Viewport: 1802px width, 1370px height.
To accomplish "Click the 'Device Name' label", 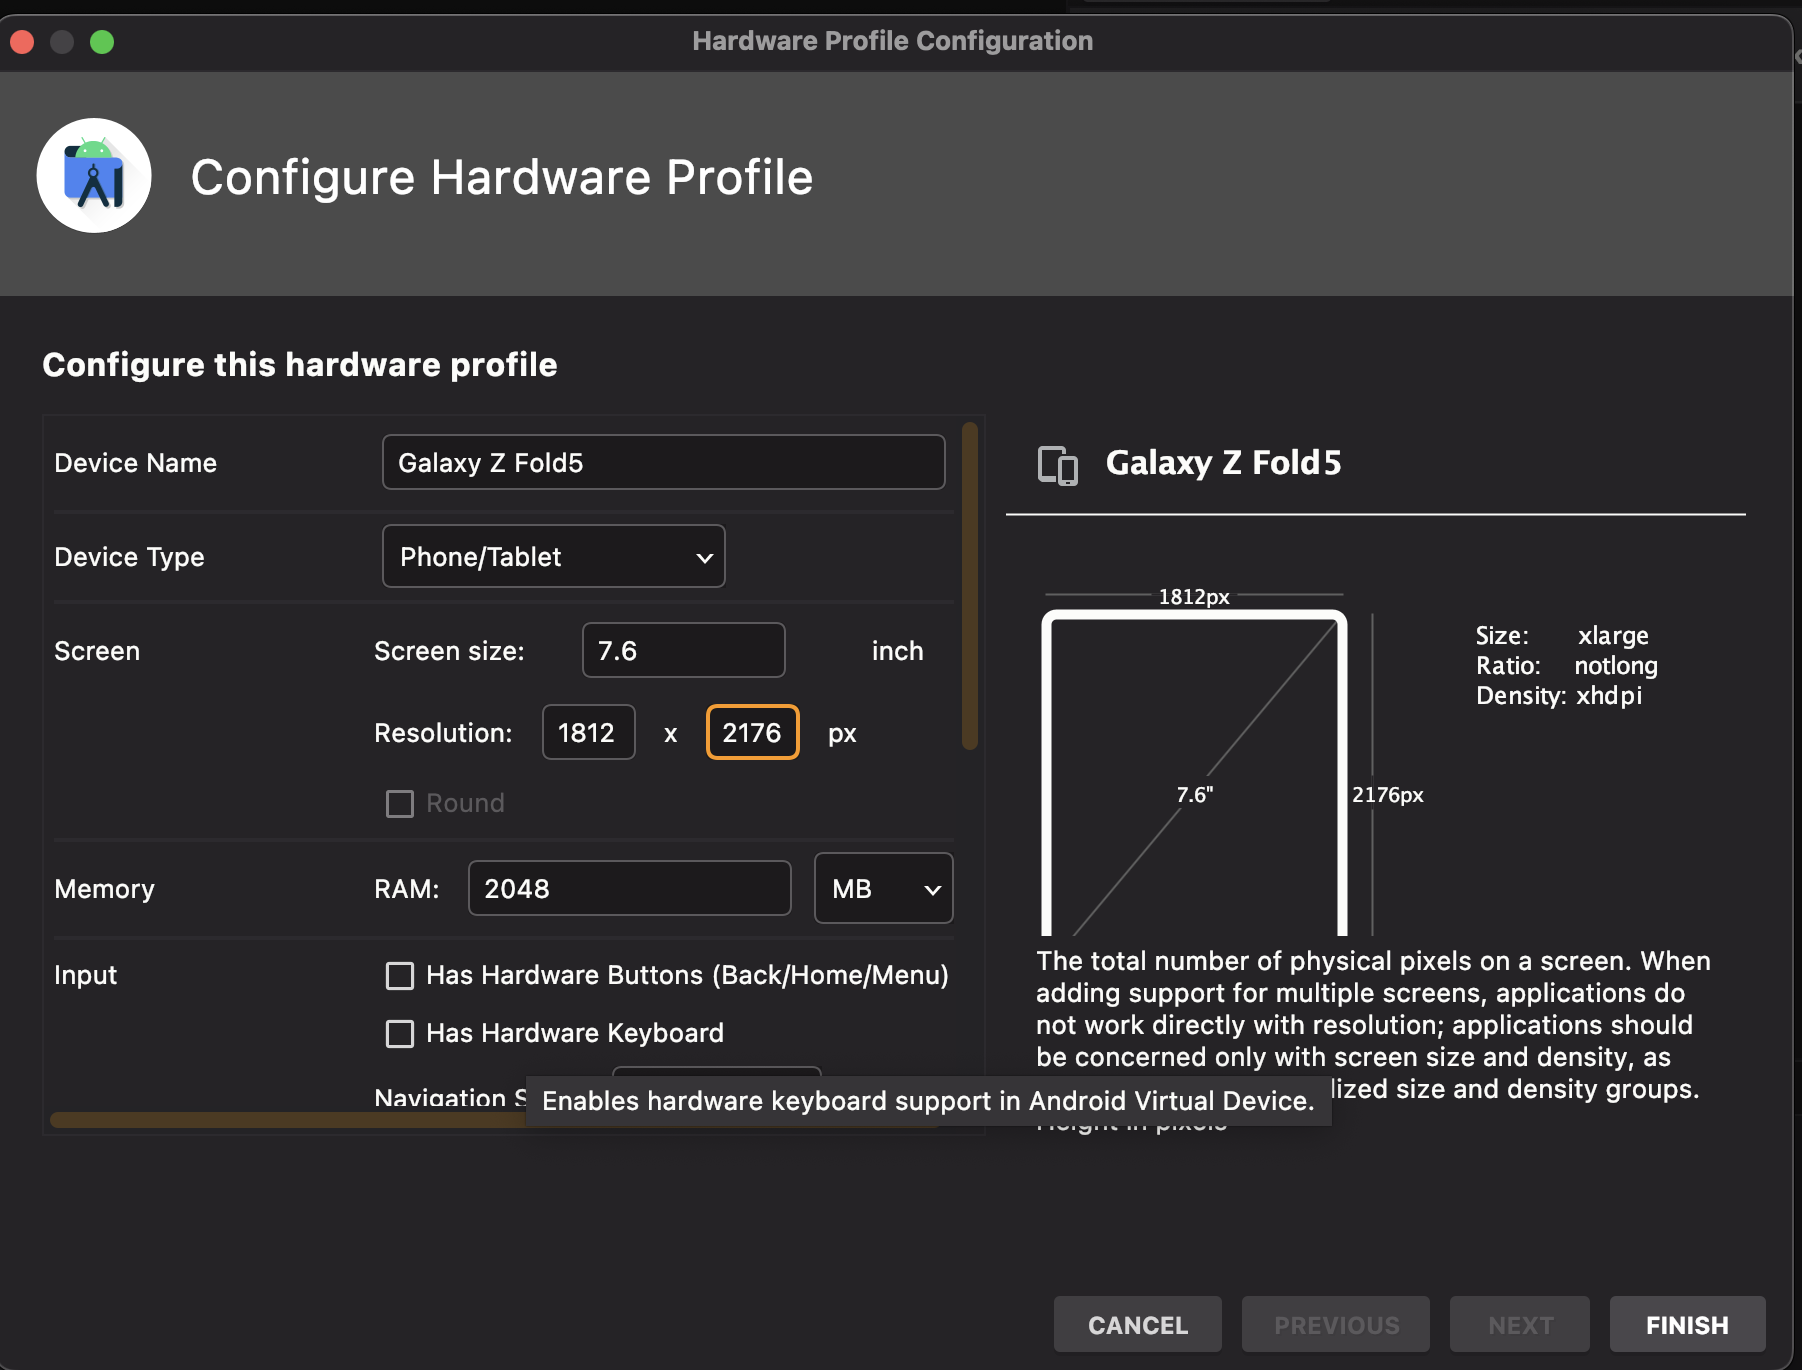I will (x=136, y=463).
